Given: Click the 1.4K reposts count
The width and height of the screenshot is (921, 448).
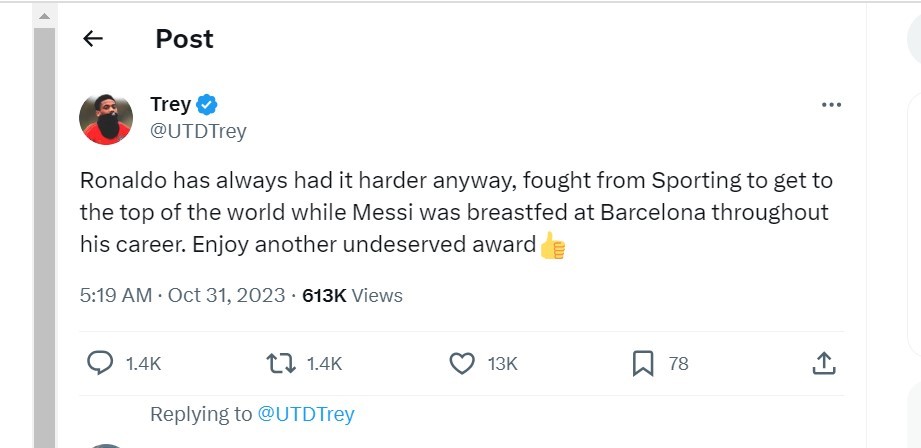Looking at the screenshot, I should coord(324,364).
